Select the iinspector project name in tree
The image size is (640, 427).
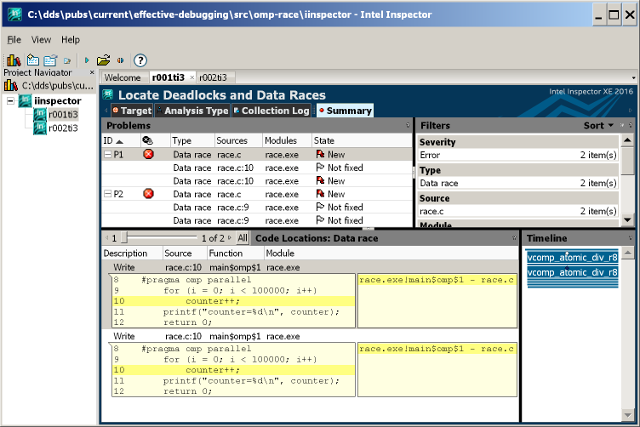(58, 101)
